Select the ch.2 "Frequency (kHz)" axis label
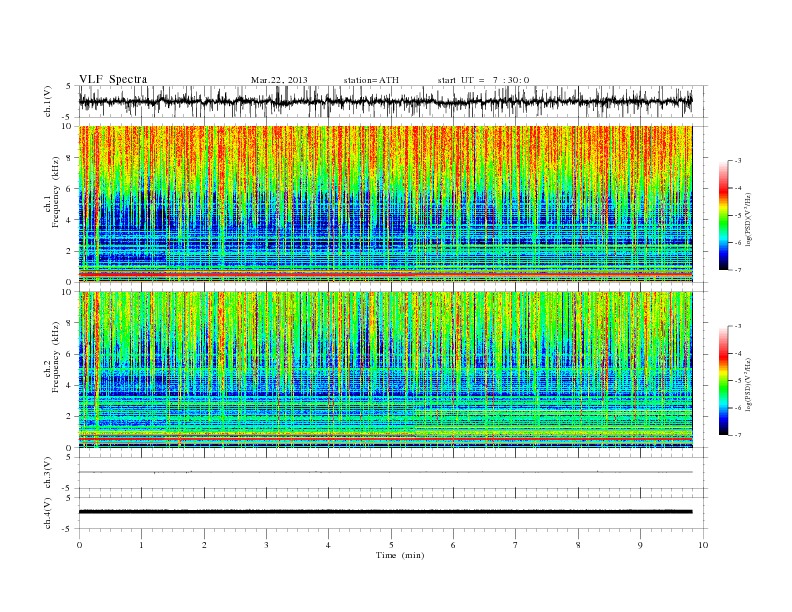The width and height of the screenshot is (792, 612). tap(56, 357)
